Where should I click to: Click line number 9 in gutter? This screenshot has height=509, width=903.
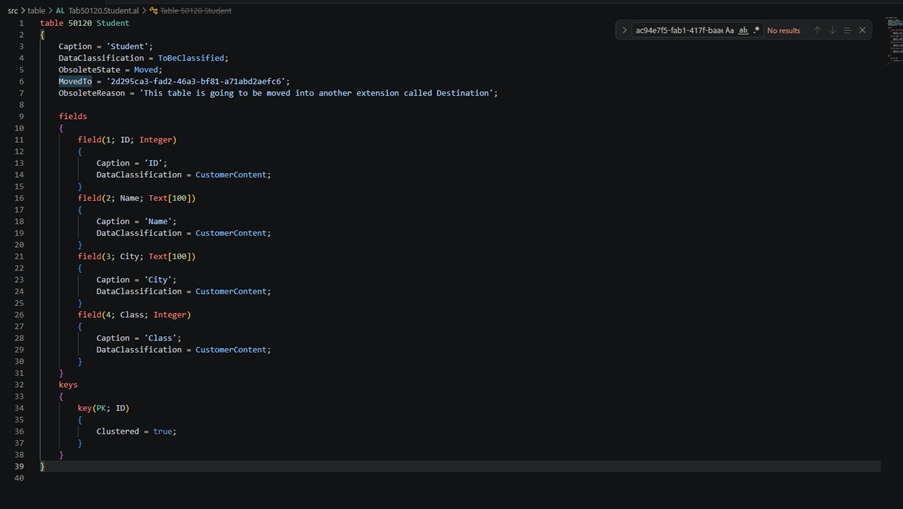[21, 116]
